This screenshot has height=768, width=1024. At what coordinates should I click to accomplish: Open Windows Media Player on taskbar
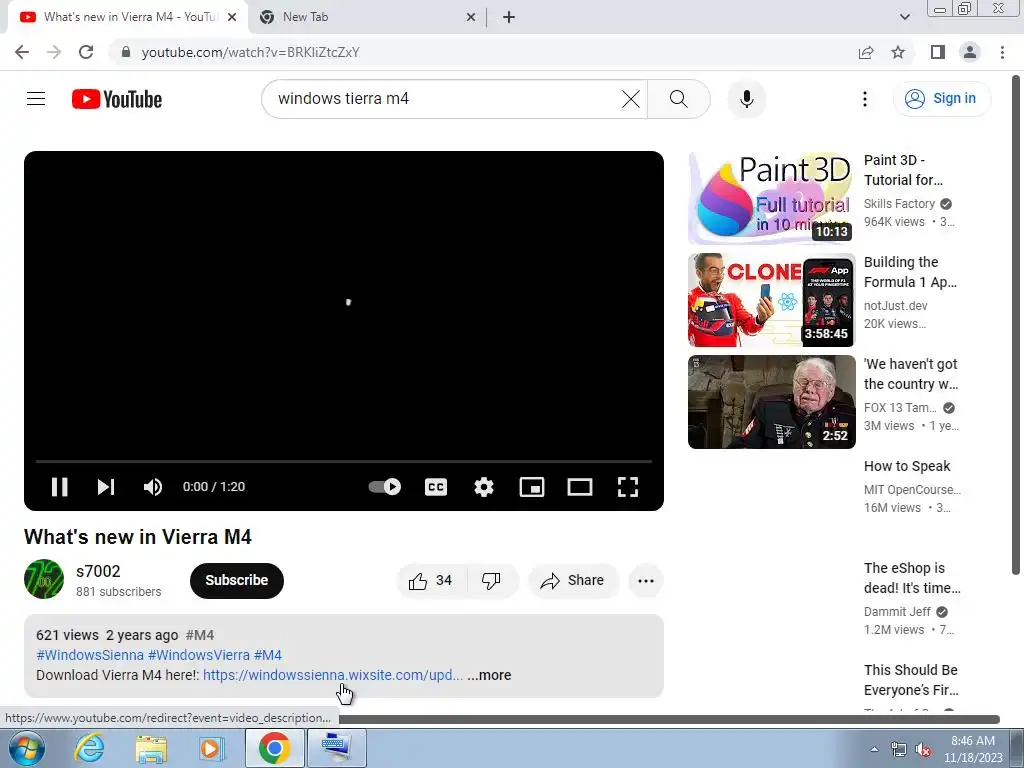click(x=211, y=748)
